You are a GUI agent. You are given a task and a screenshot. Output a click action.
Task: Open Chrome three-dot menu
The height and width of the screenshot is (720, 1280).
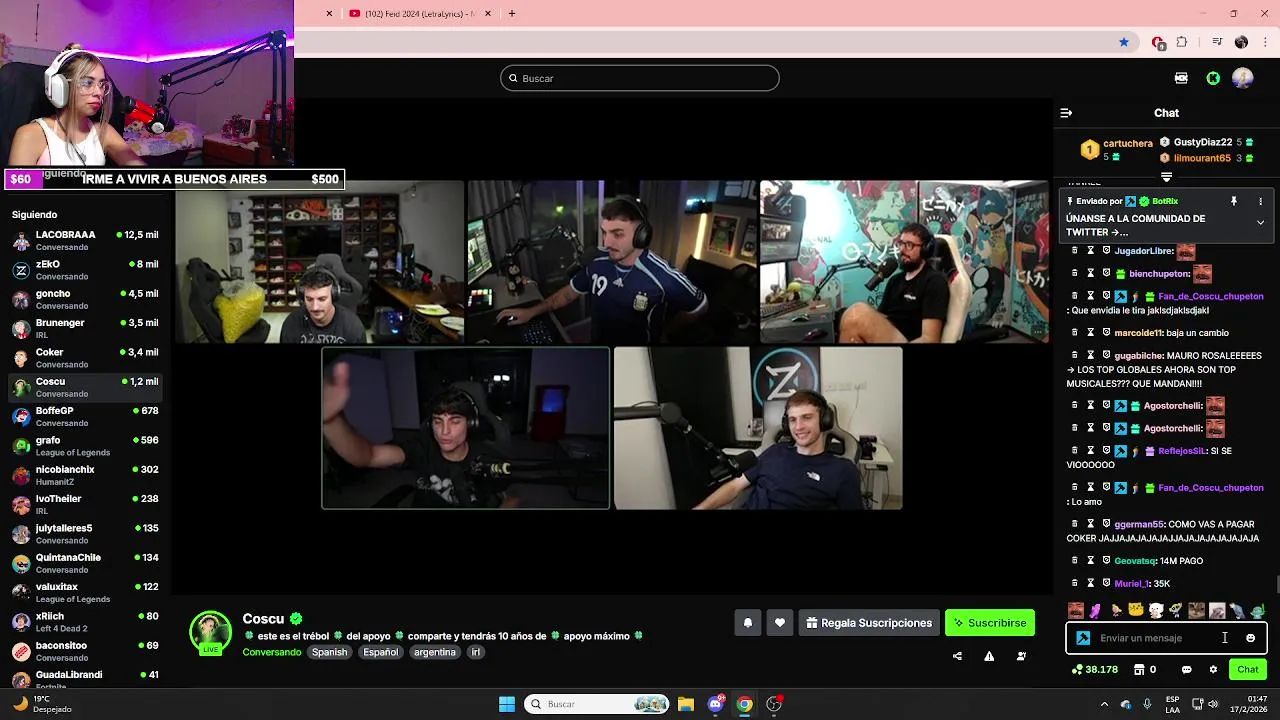[x=1266, y=42]
